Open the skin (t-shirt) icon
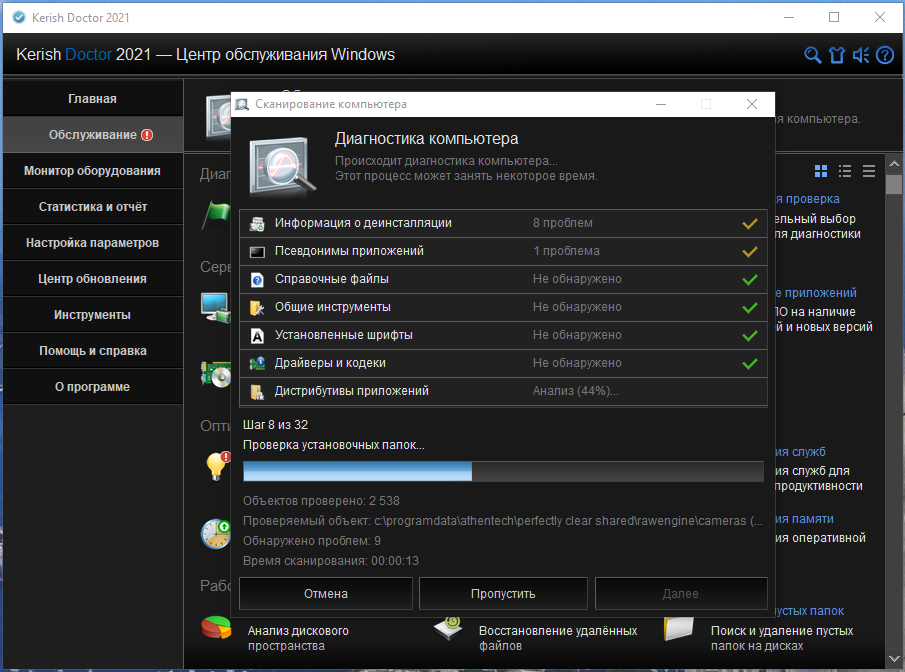The image size is (905, 672). [x=837, y=55]
